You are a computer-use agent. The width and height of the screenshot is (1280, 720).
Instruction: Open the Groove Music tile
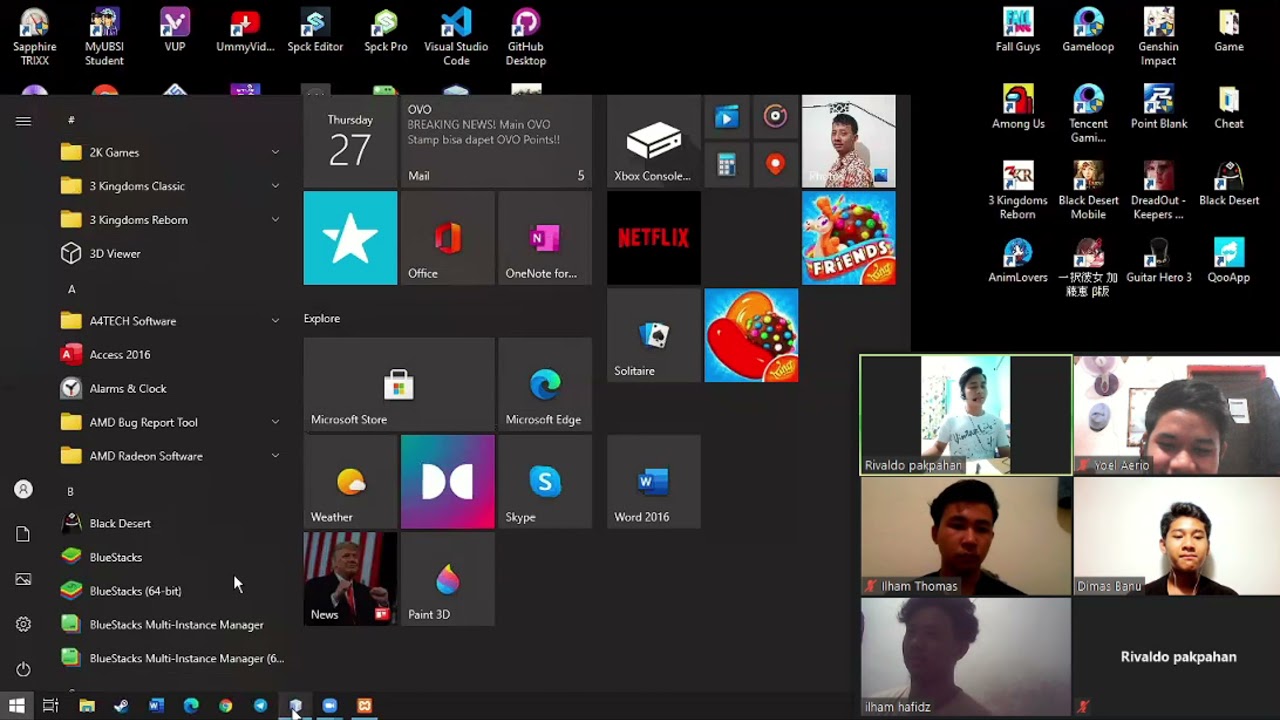coord(775,118)
